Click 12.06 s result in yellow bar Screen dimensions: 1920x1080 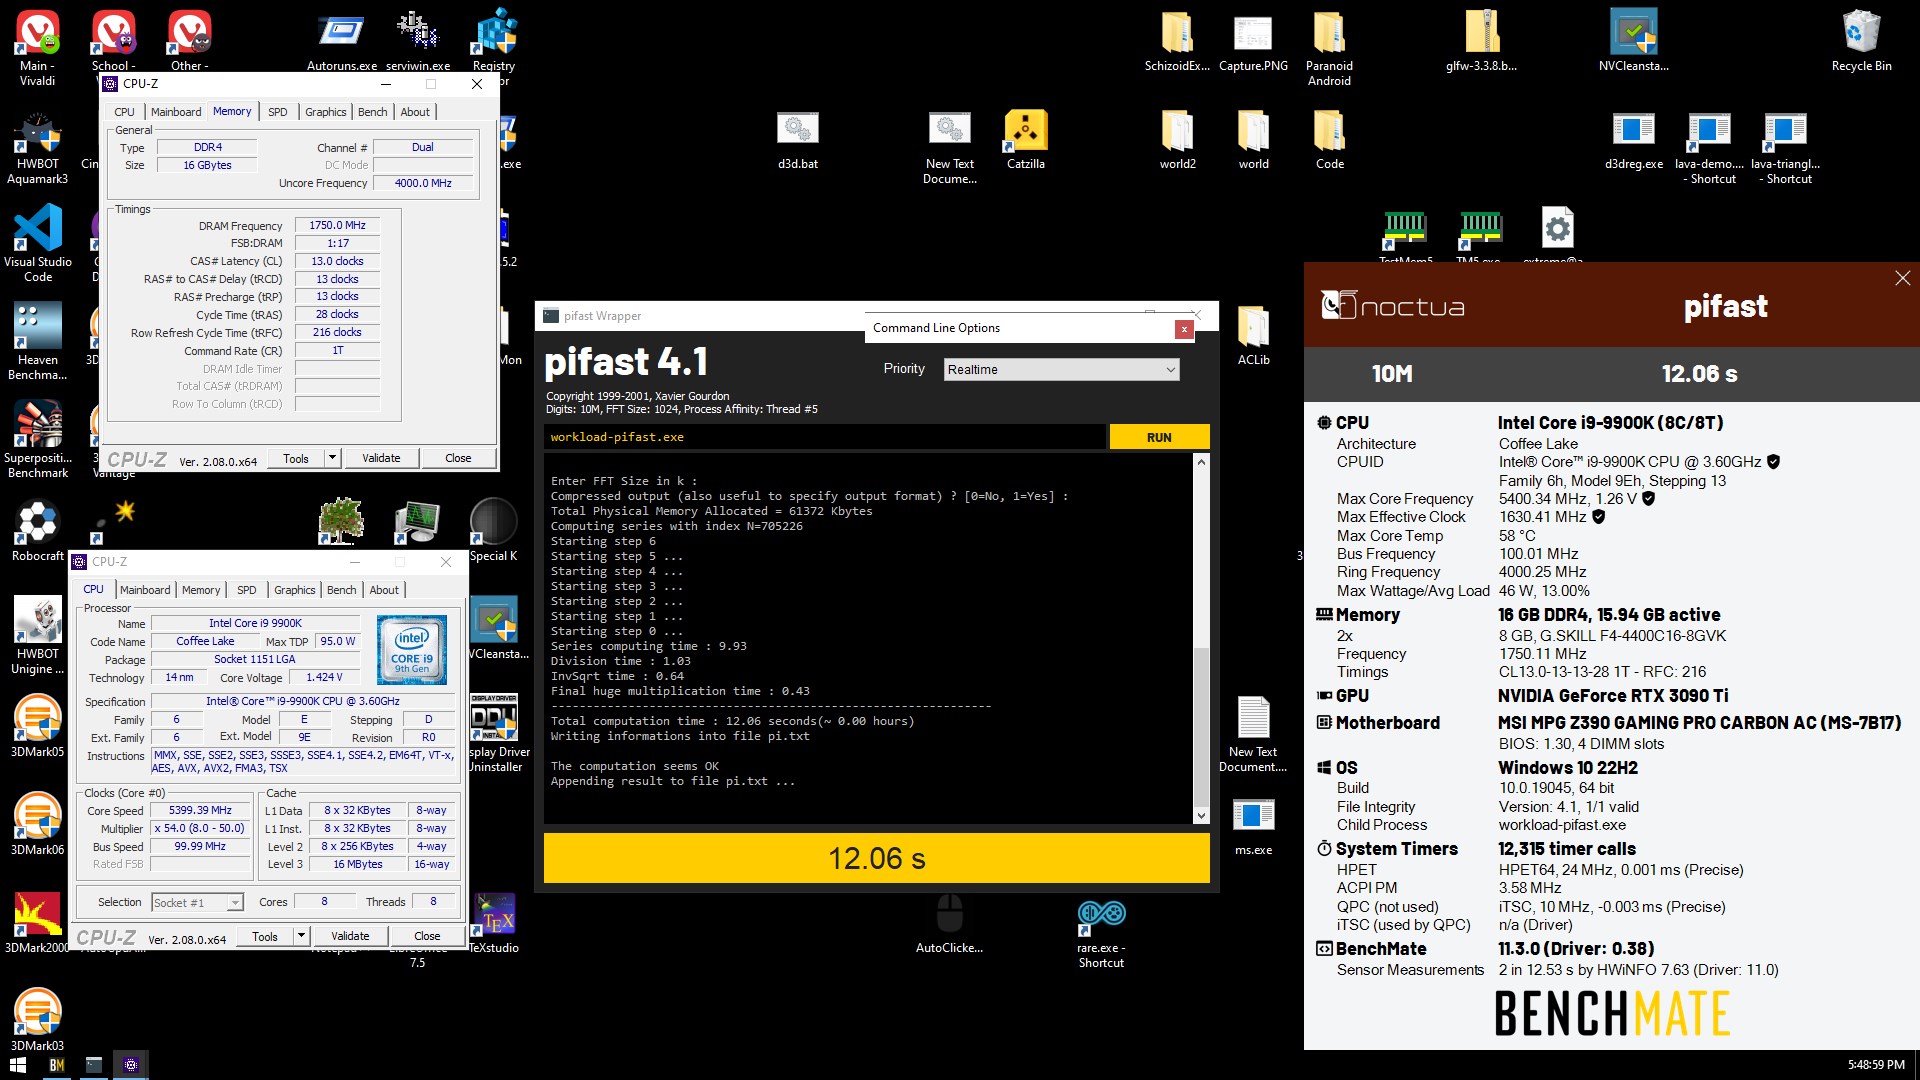click(877, 858)
